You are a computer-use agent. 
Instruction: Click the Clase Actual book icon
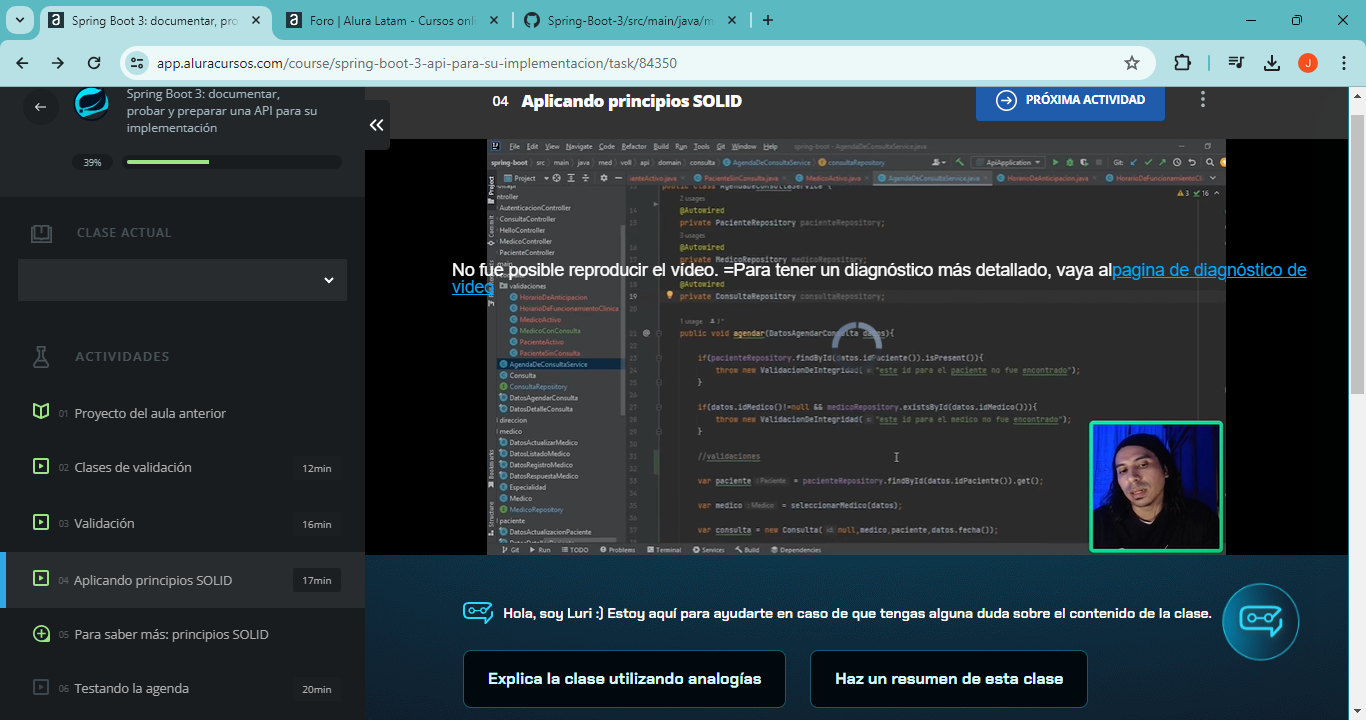coord(41,233)
